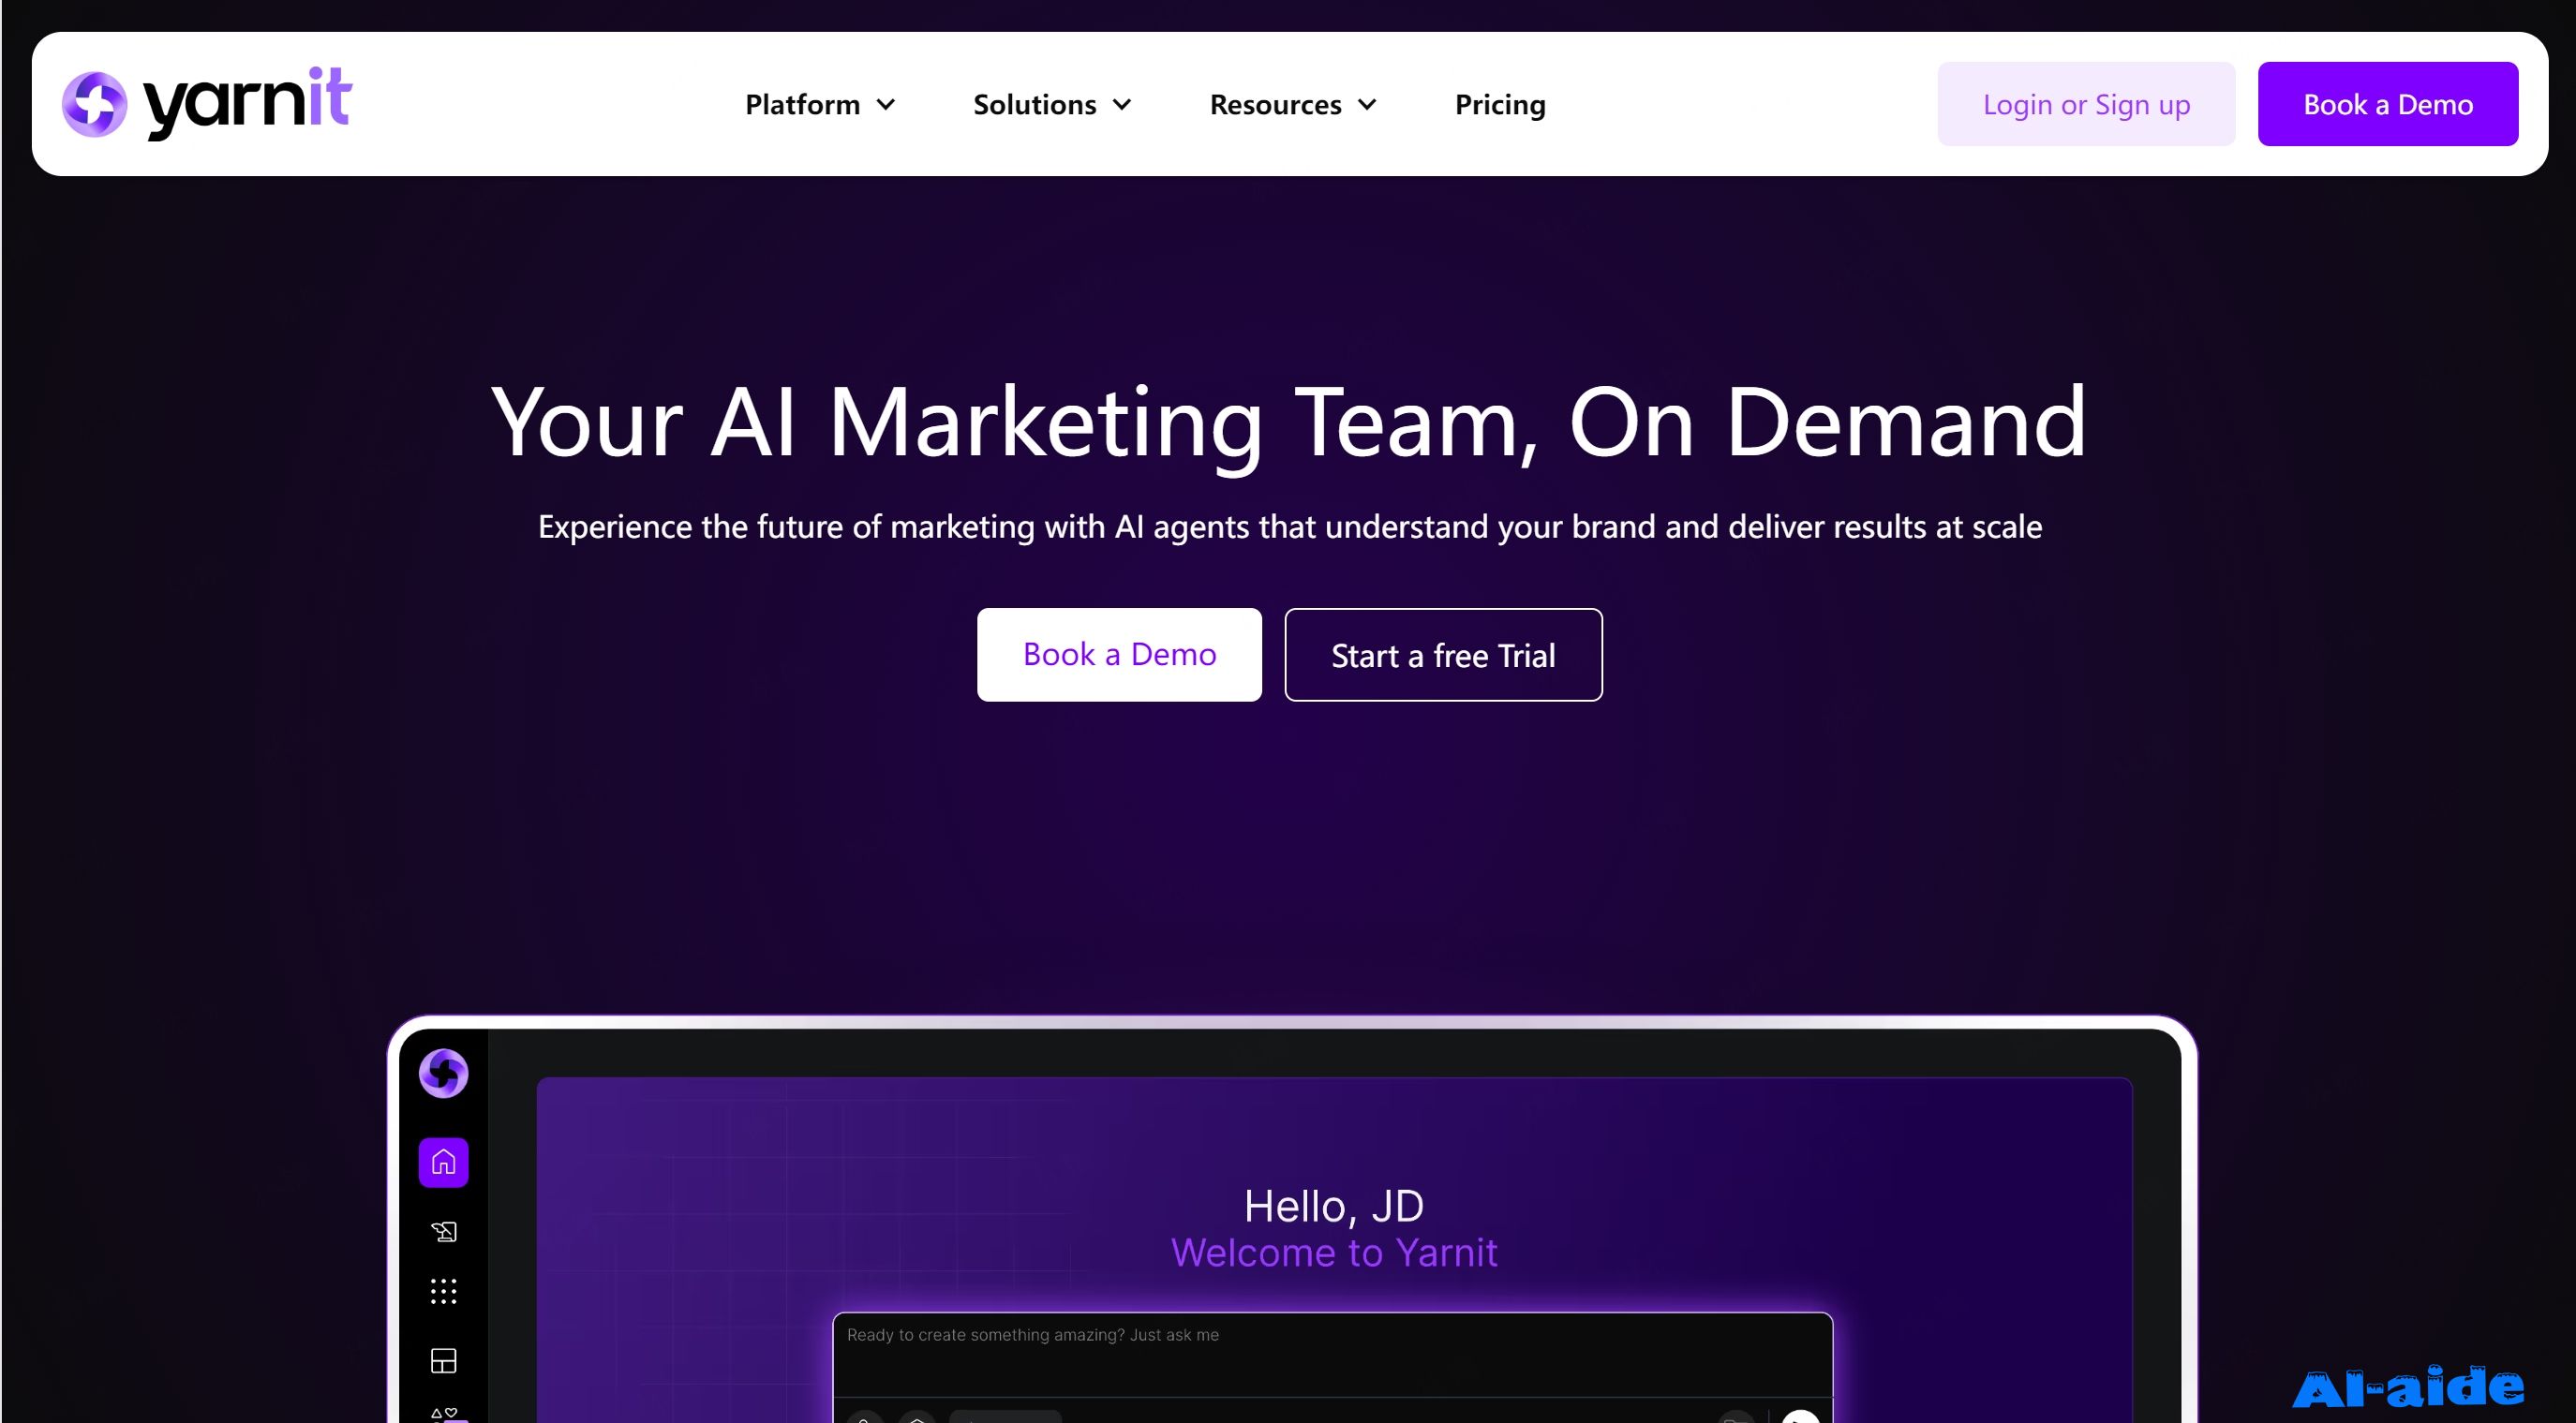Expand the Solutions dropdown menu
2576x1423 pixels.
[x=1052, y=104]
